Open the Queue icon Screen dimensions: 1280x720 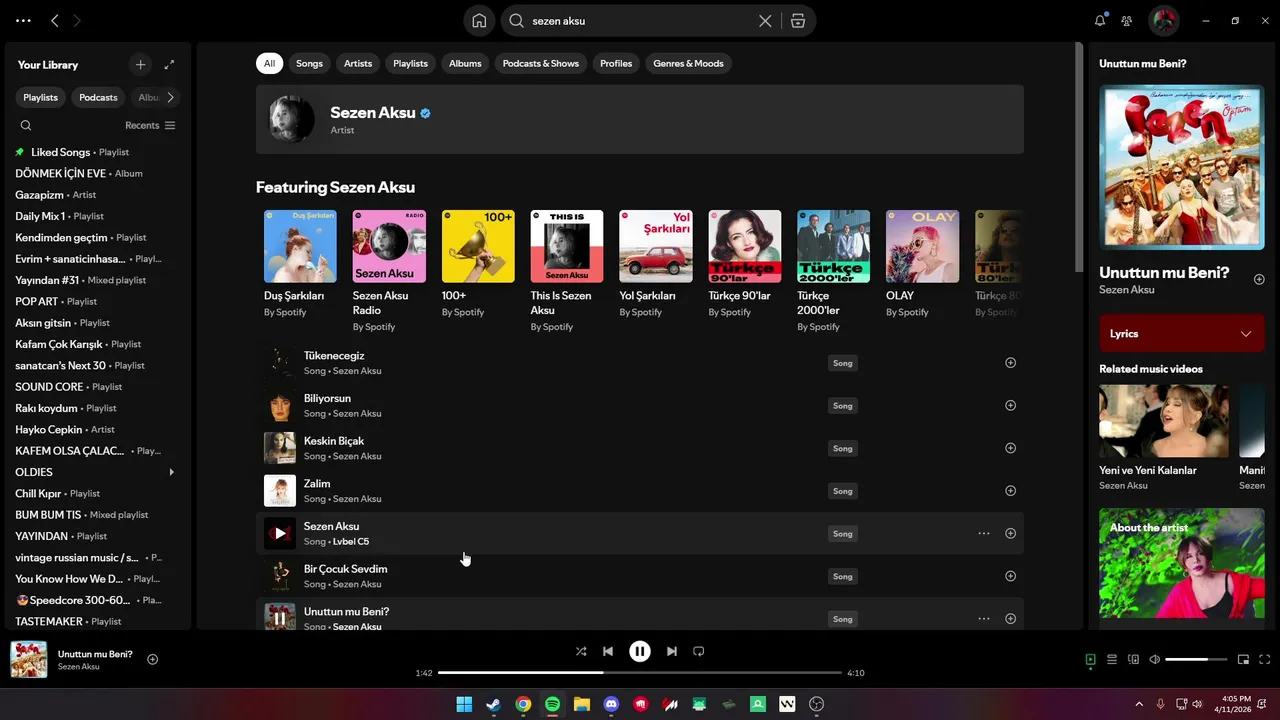tap(1112, 659)
